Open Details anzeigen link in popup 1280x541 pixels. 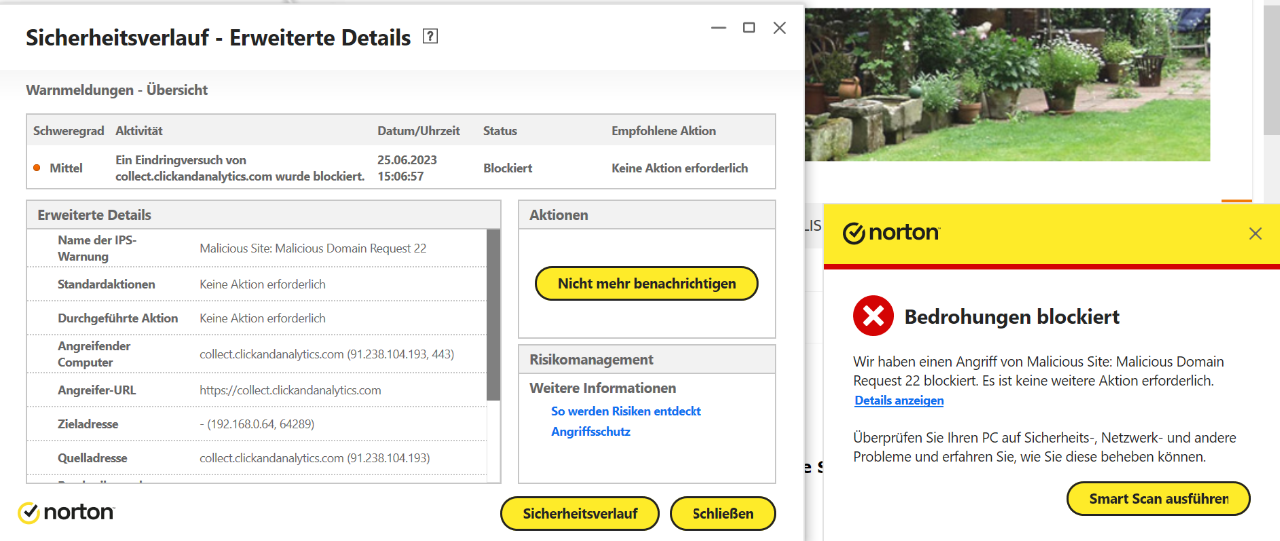click(899, 400)
